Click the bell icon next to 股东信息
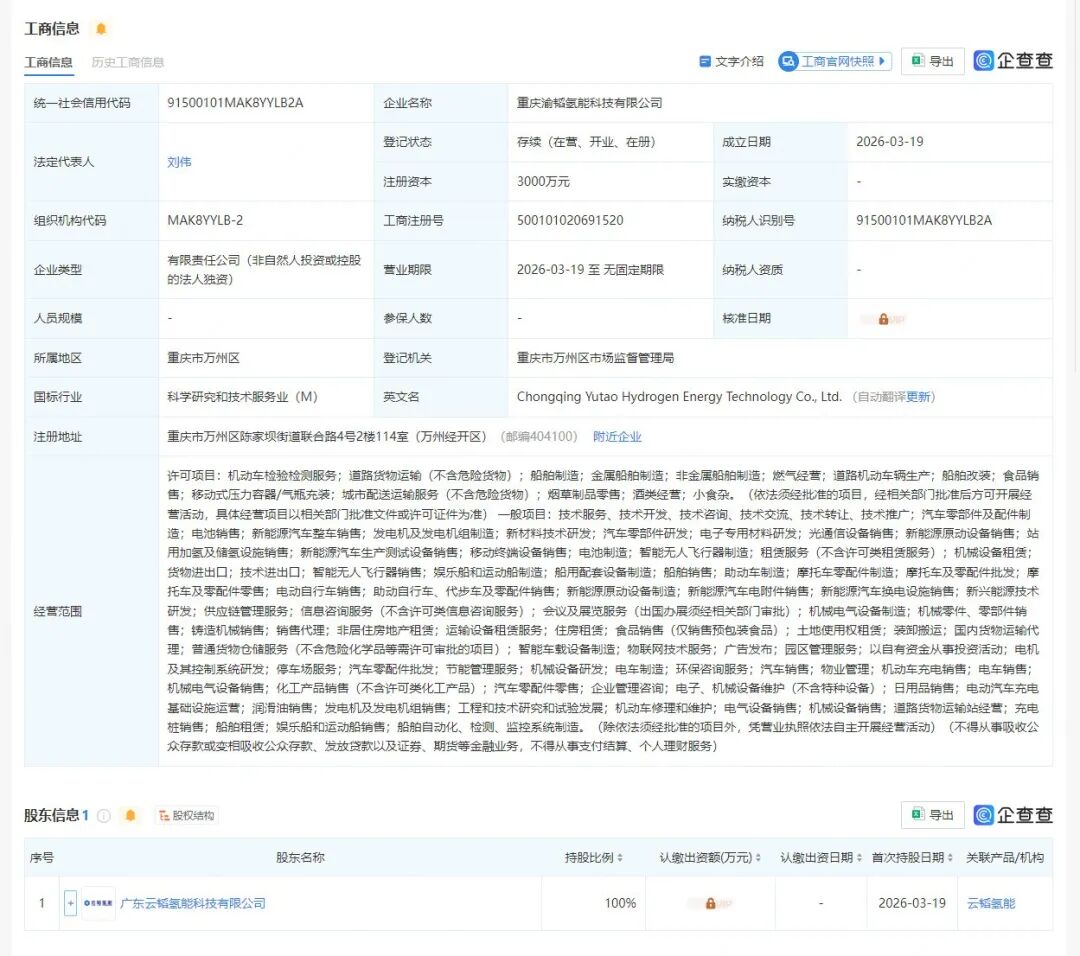Viewport: 1080px width, 956px height. [130, 815]
